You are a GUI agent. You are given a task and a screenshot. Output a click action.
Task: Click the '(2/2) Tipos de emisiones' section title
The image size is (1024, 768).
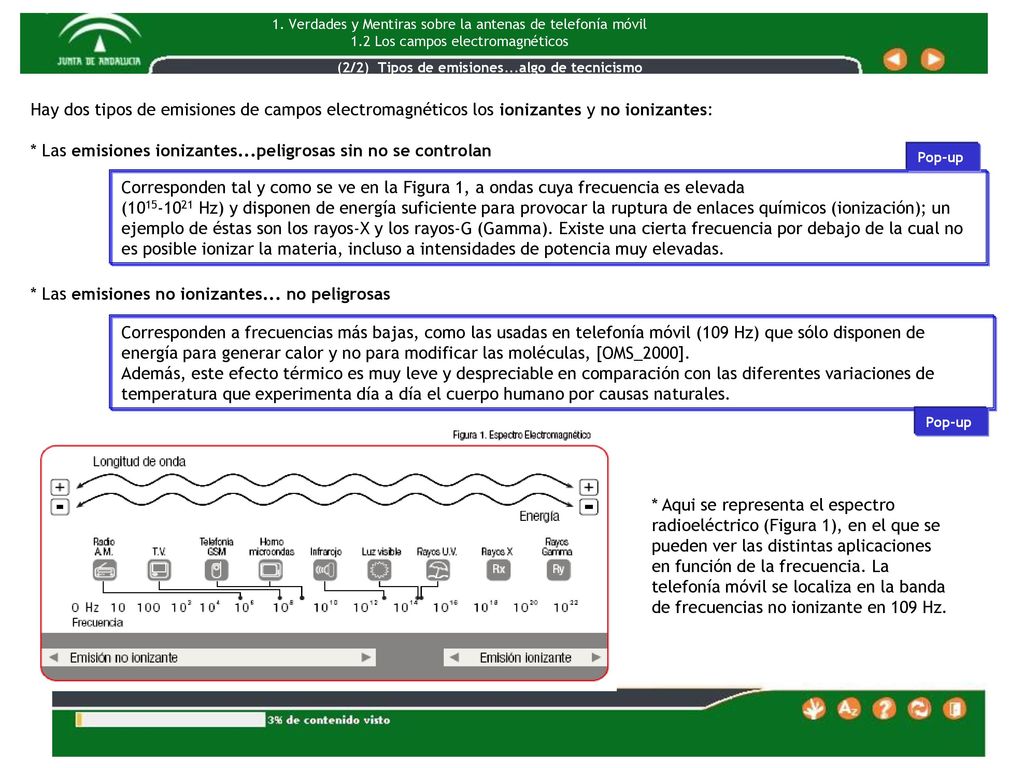click(490, 67)
